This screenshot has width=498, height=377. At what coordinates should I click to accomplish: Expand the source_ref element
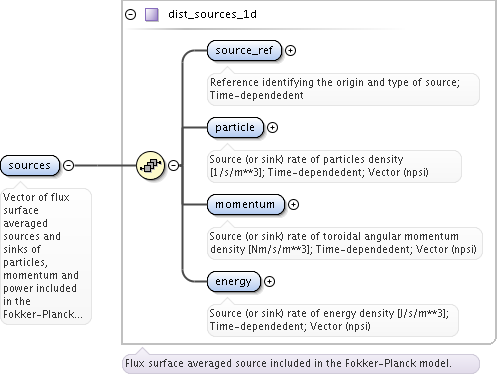click(291, 50)
